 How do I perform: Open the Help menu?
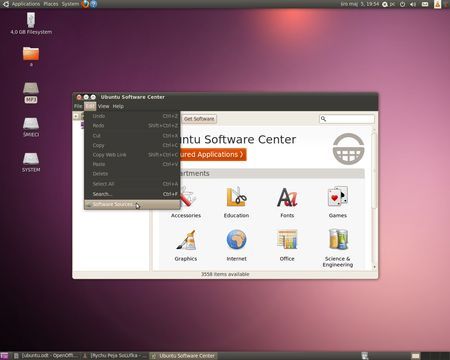pos(118,106)
